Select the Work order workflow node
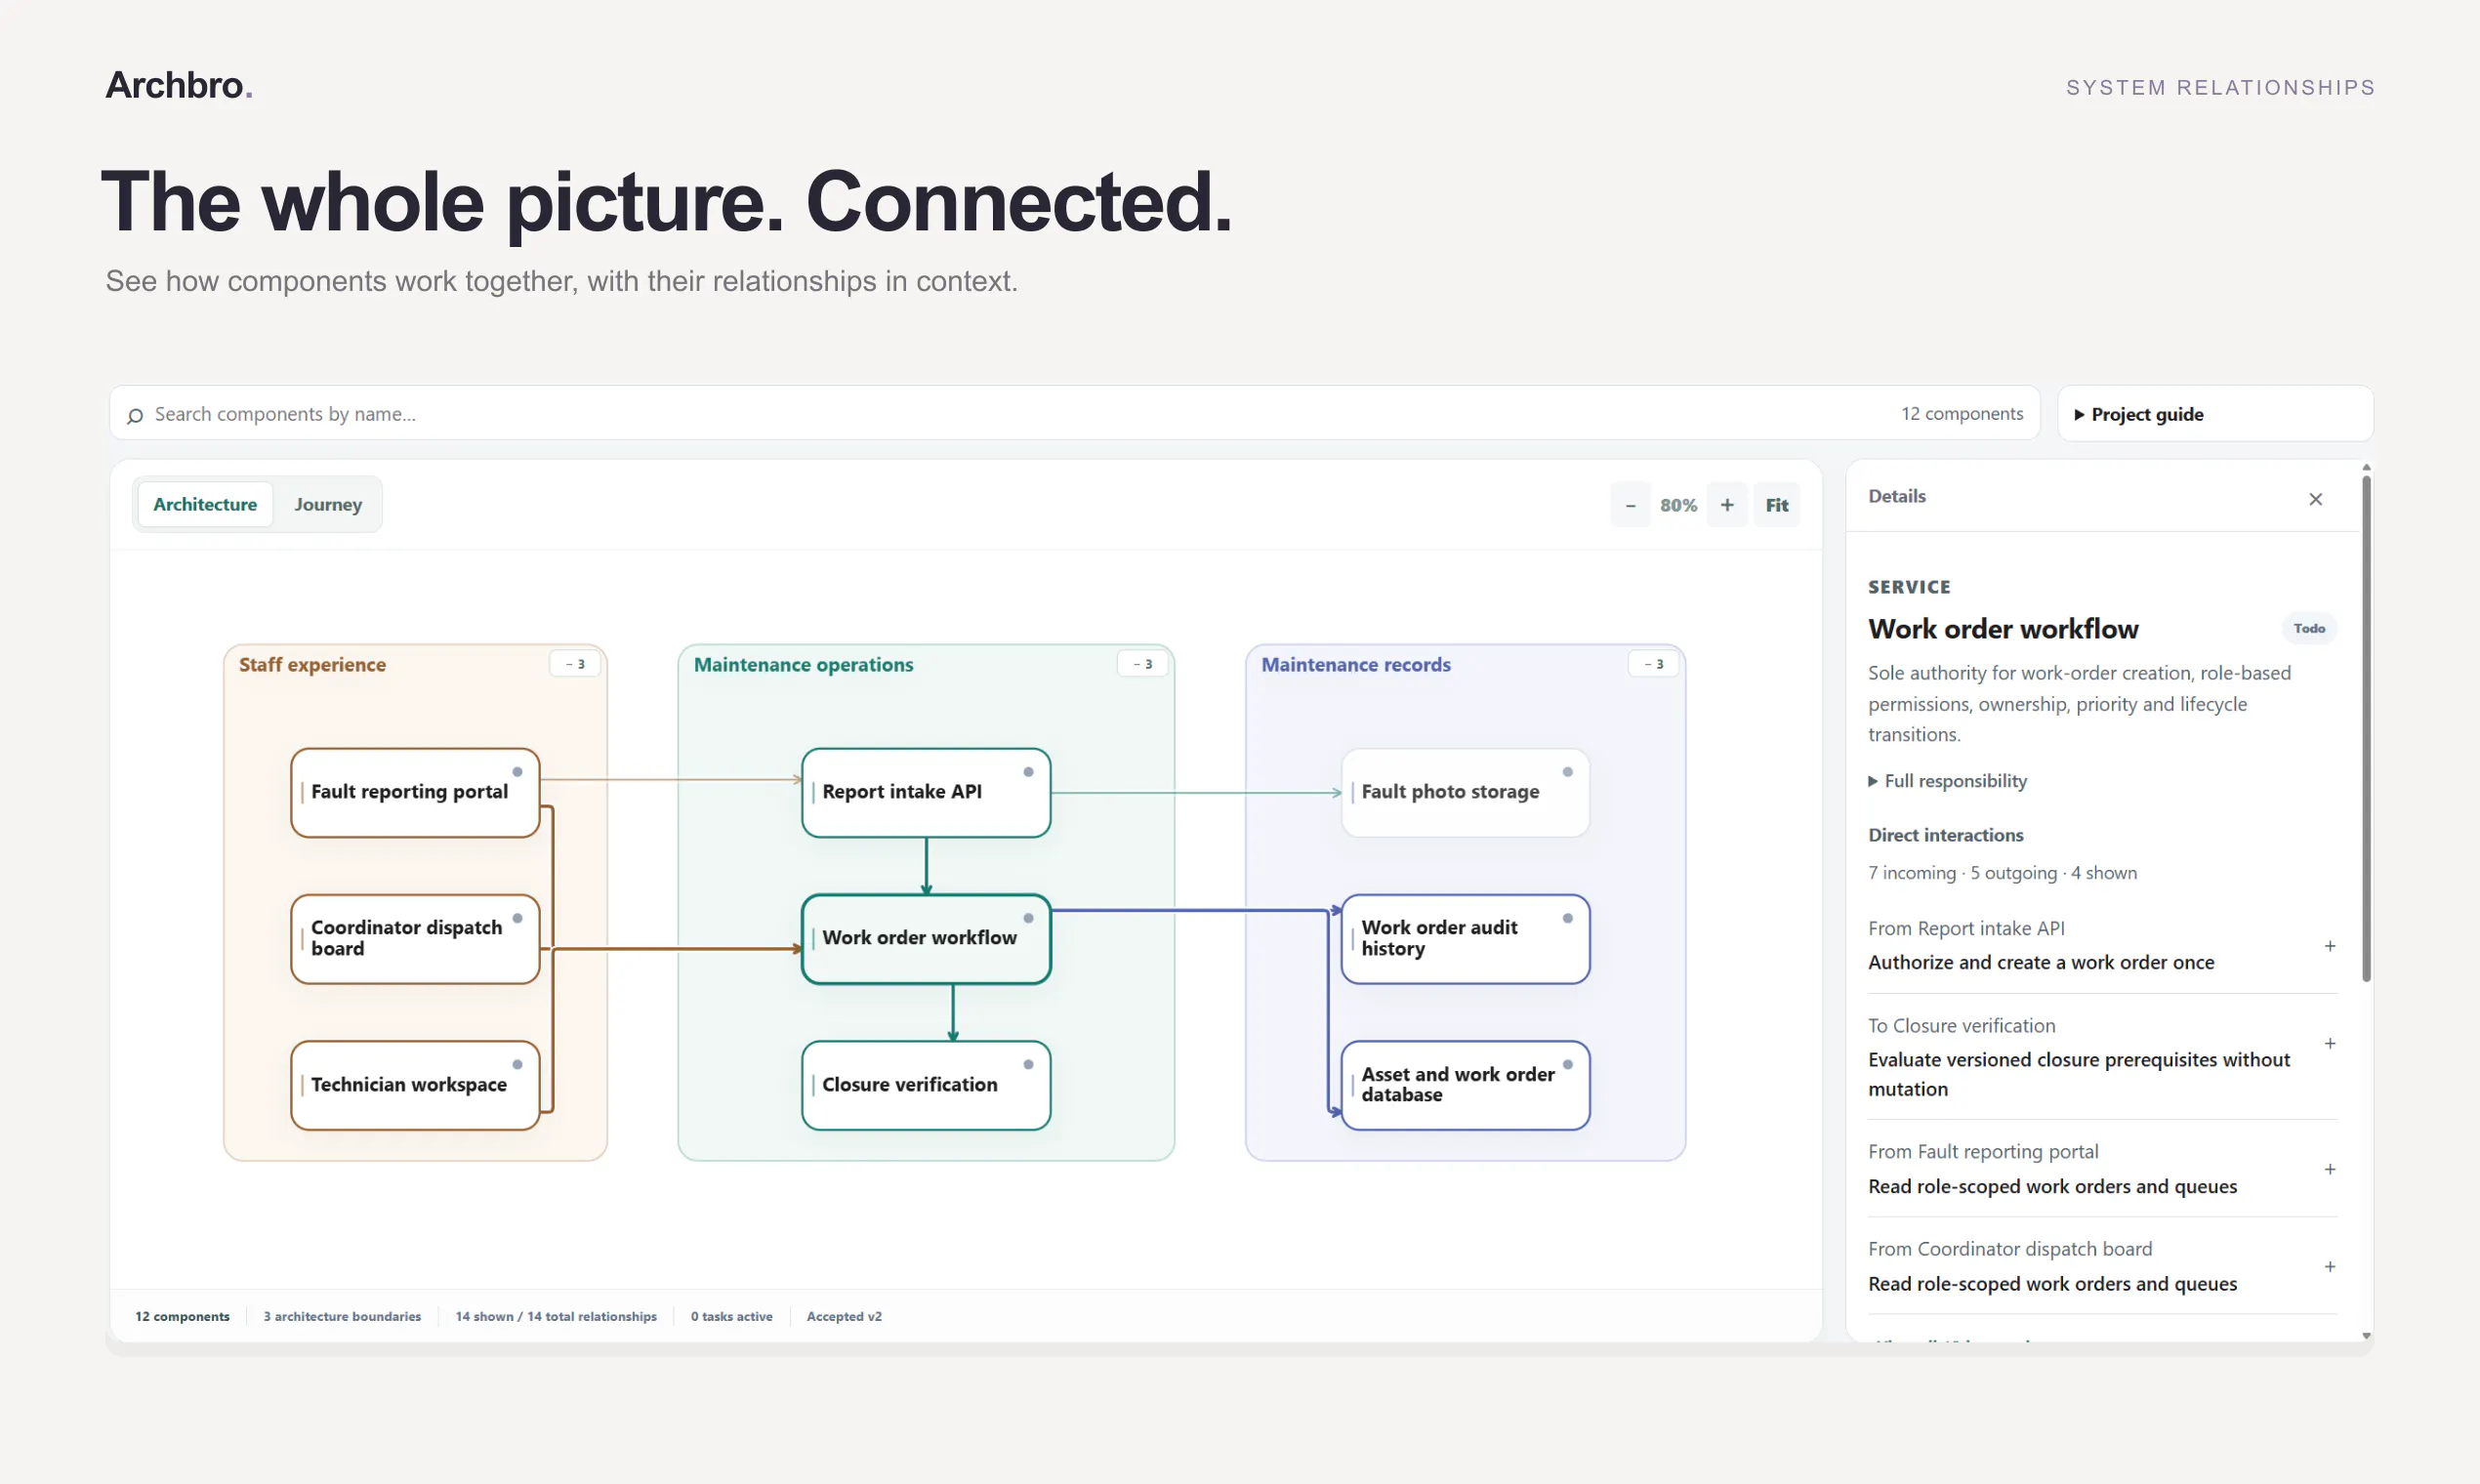This screenshot has width=2480, height=1484. pyautogui.click(x=926, y=938)
